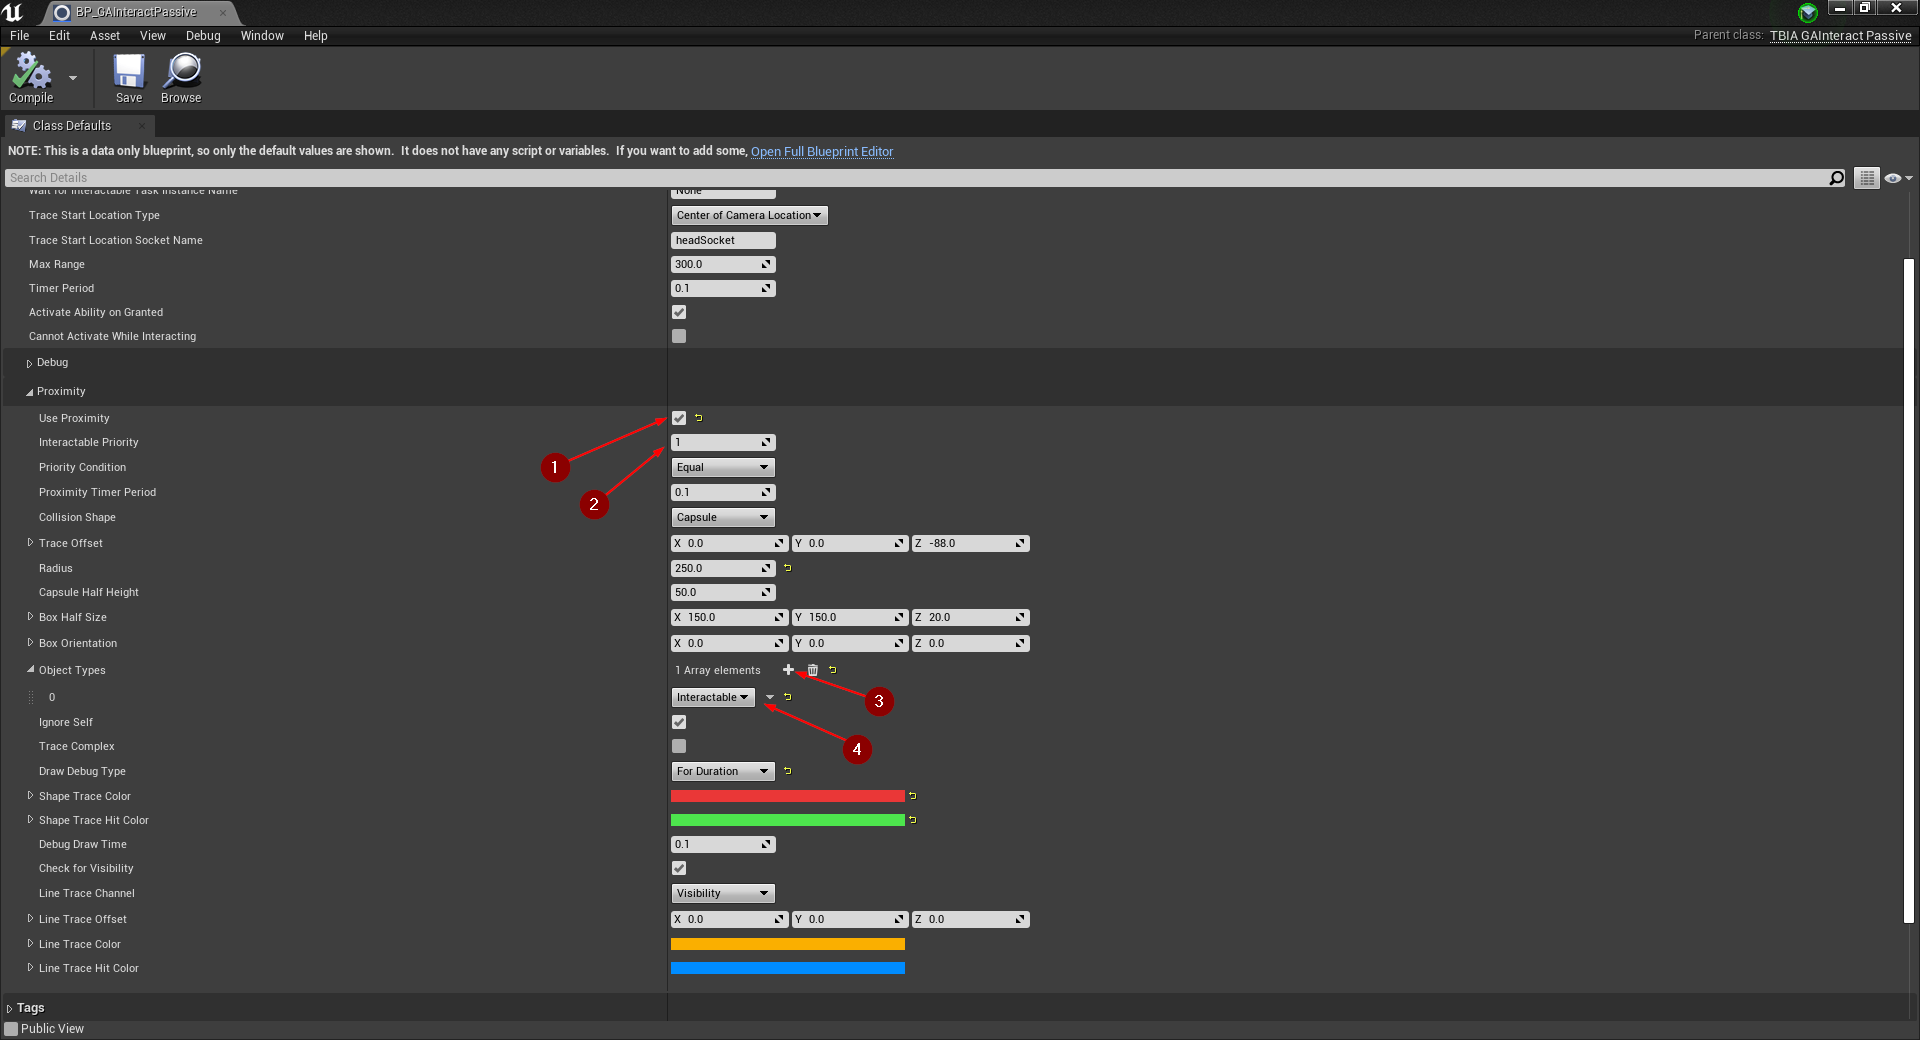The height and width of the screenshot is (1040, 1920).
Task: Expand the Trace Offset property
Action: (30, 543)
